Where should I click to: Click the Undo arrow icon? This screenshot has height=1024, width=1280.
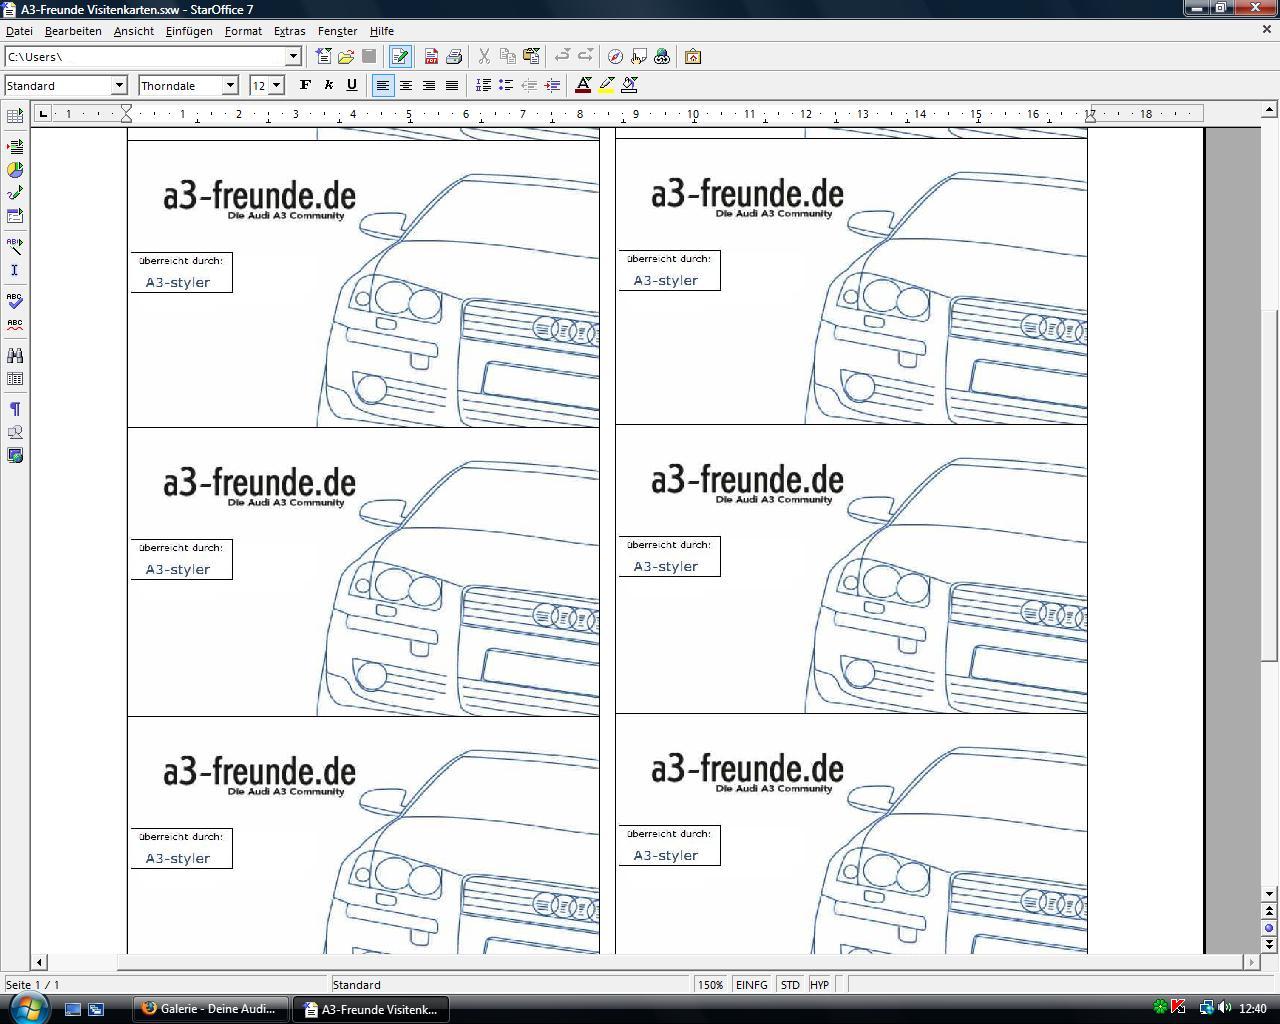tap(562, 57)
